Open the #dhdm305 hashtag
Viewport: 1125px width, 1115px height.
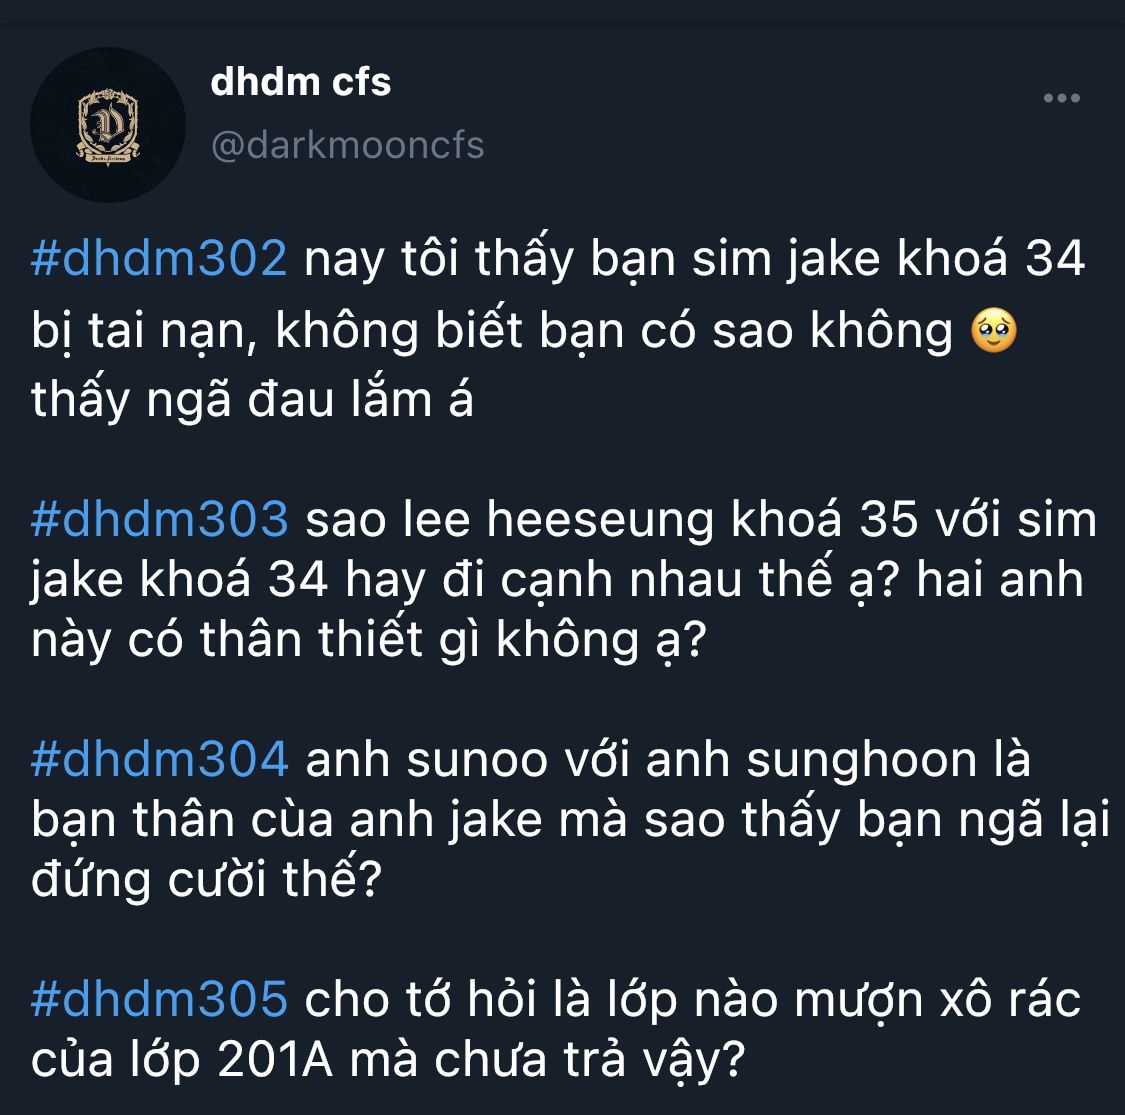(x=159, y=999)
